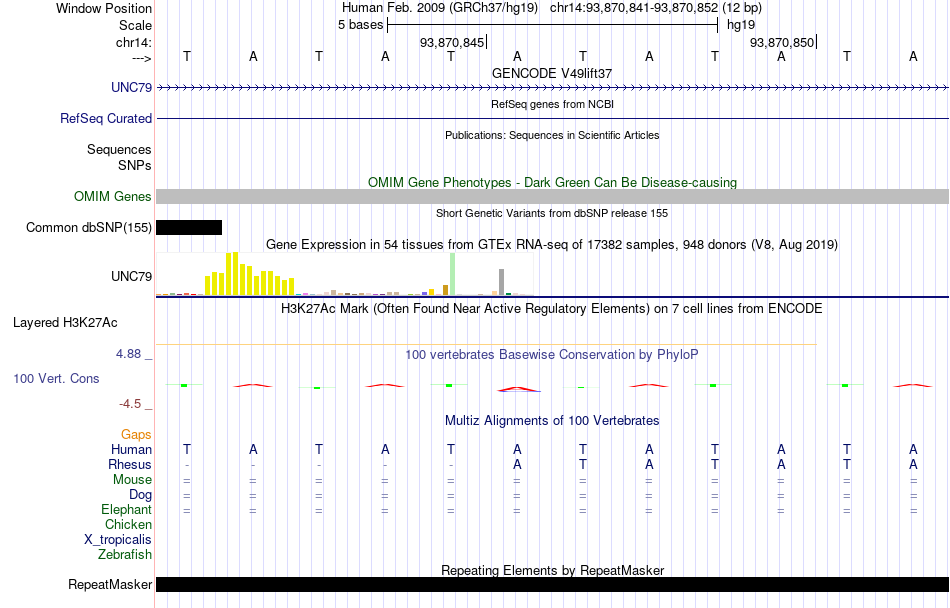Click the 100 Vert. Cons track label
This screenshot has height=608, width=950.
[56, 378]
